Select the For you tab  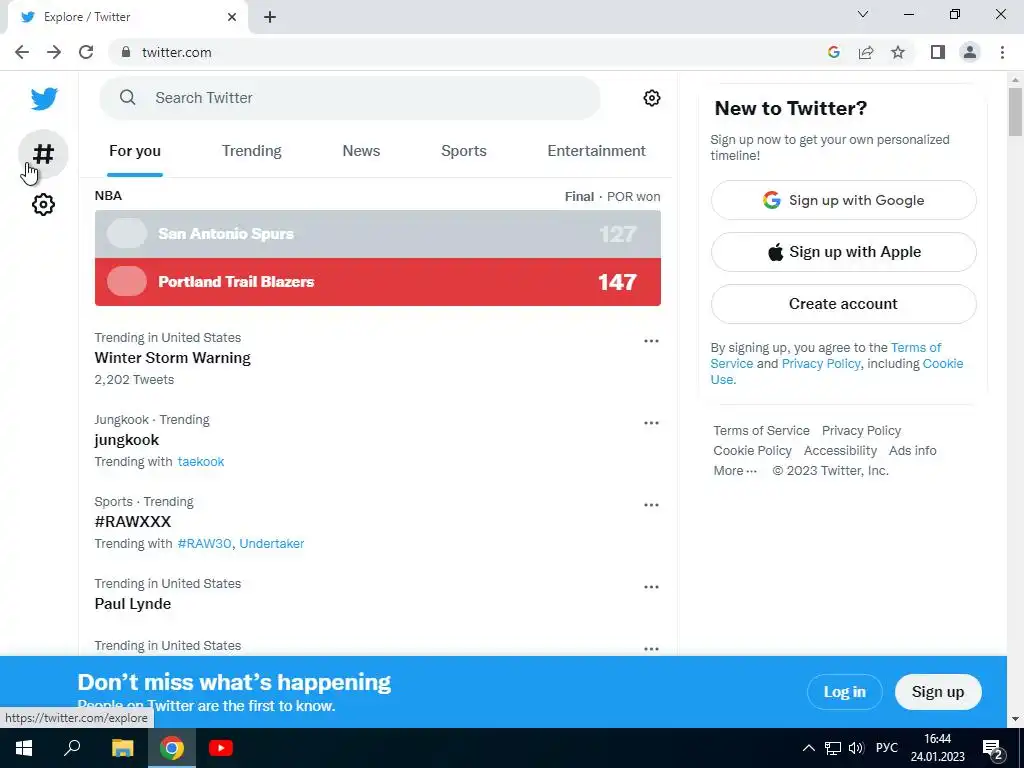pyautogui.click(x=135, y=151)
